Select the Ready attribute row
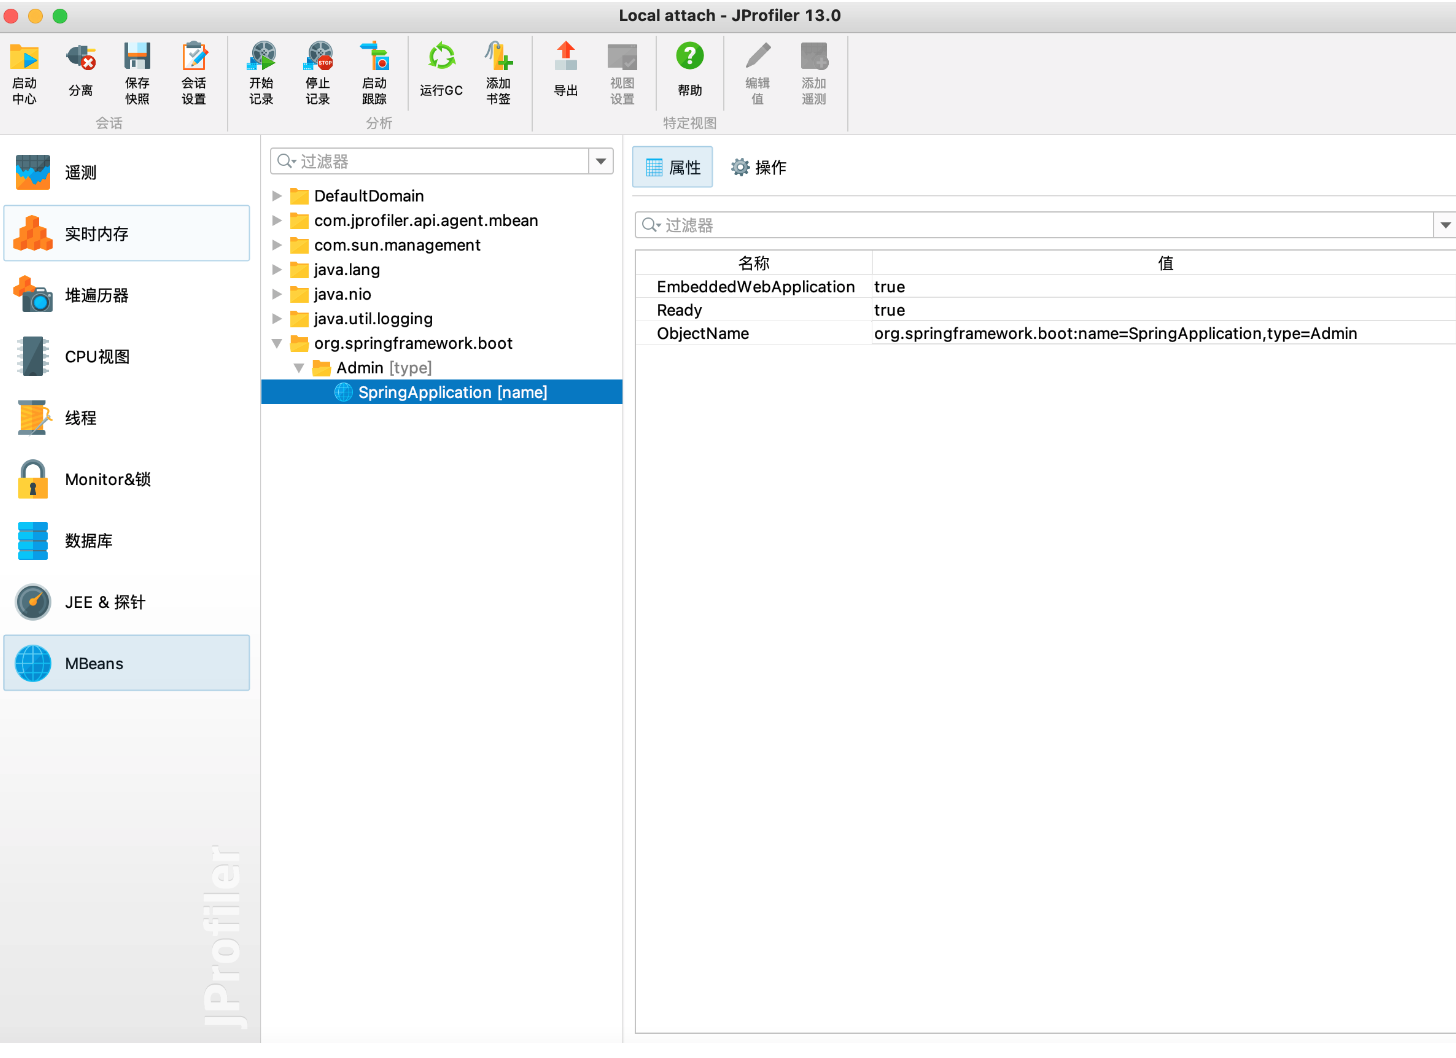1456x1058 pixels. tap(1046, 310)
